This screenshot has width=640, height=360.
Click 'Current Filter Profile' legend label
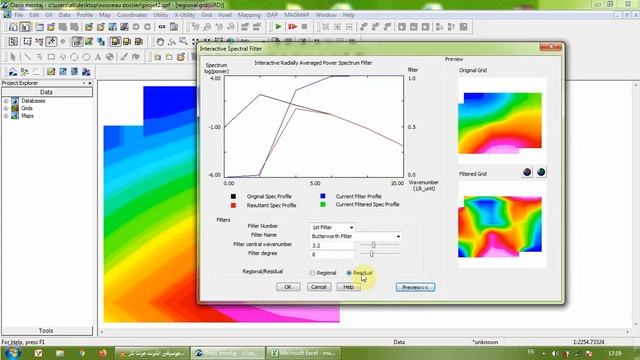click(358, 196)
